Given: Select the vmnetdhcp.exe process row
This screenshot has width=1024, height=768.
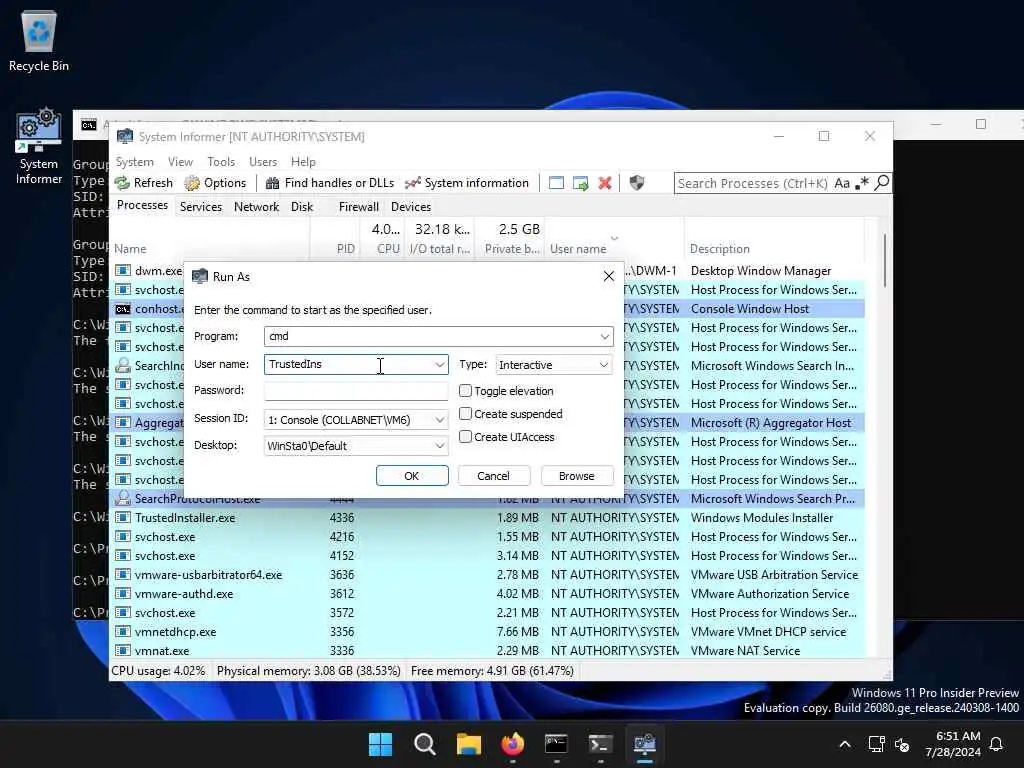Looking at the screenshot, I should click(487, 632).
